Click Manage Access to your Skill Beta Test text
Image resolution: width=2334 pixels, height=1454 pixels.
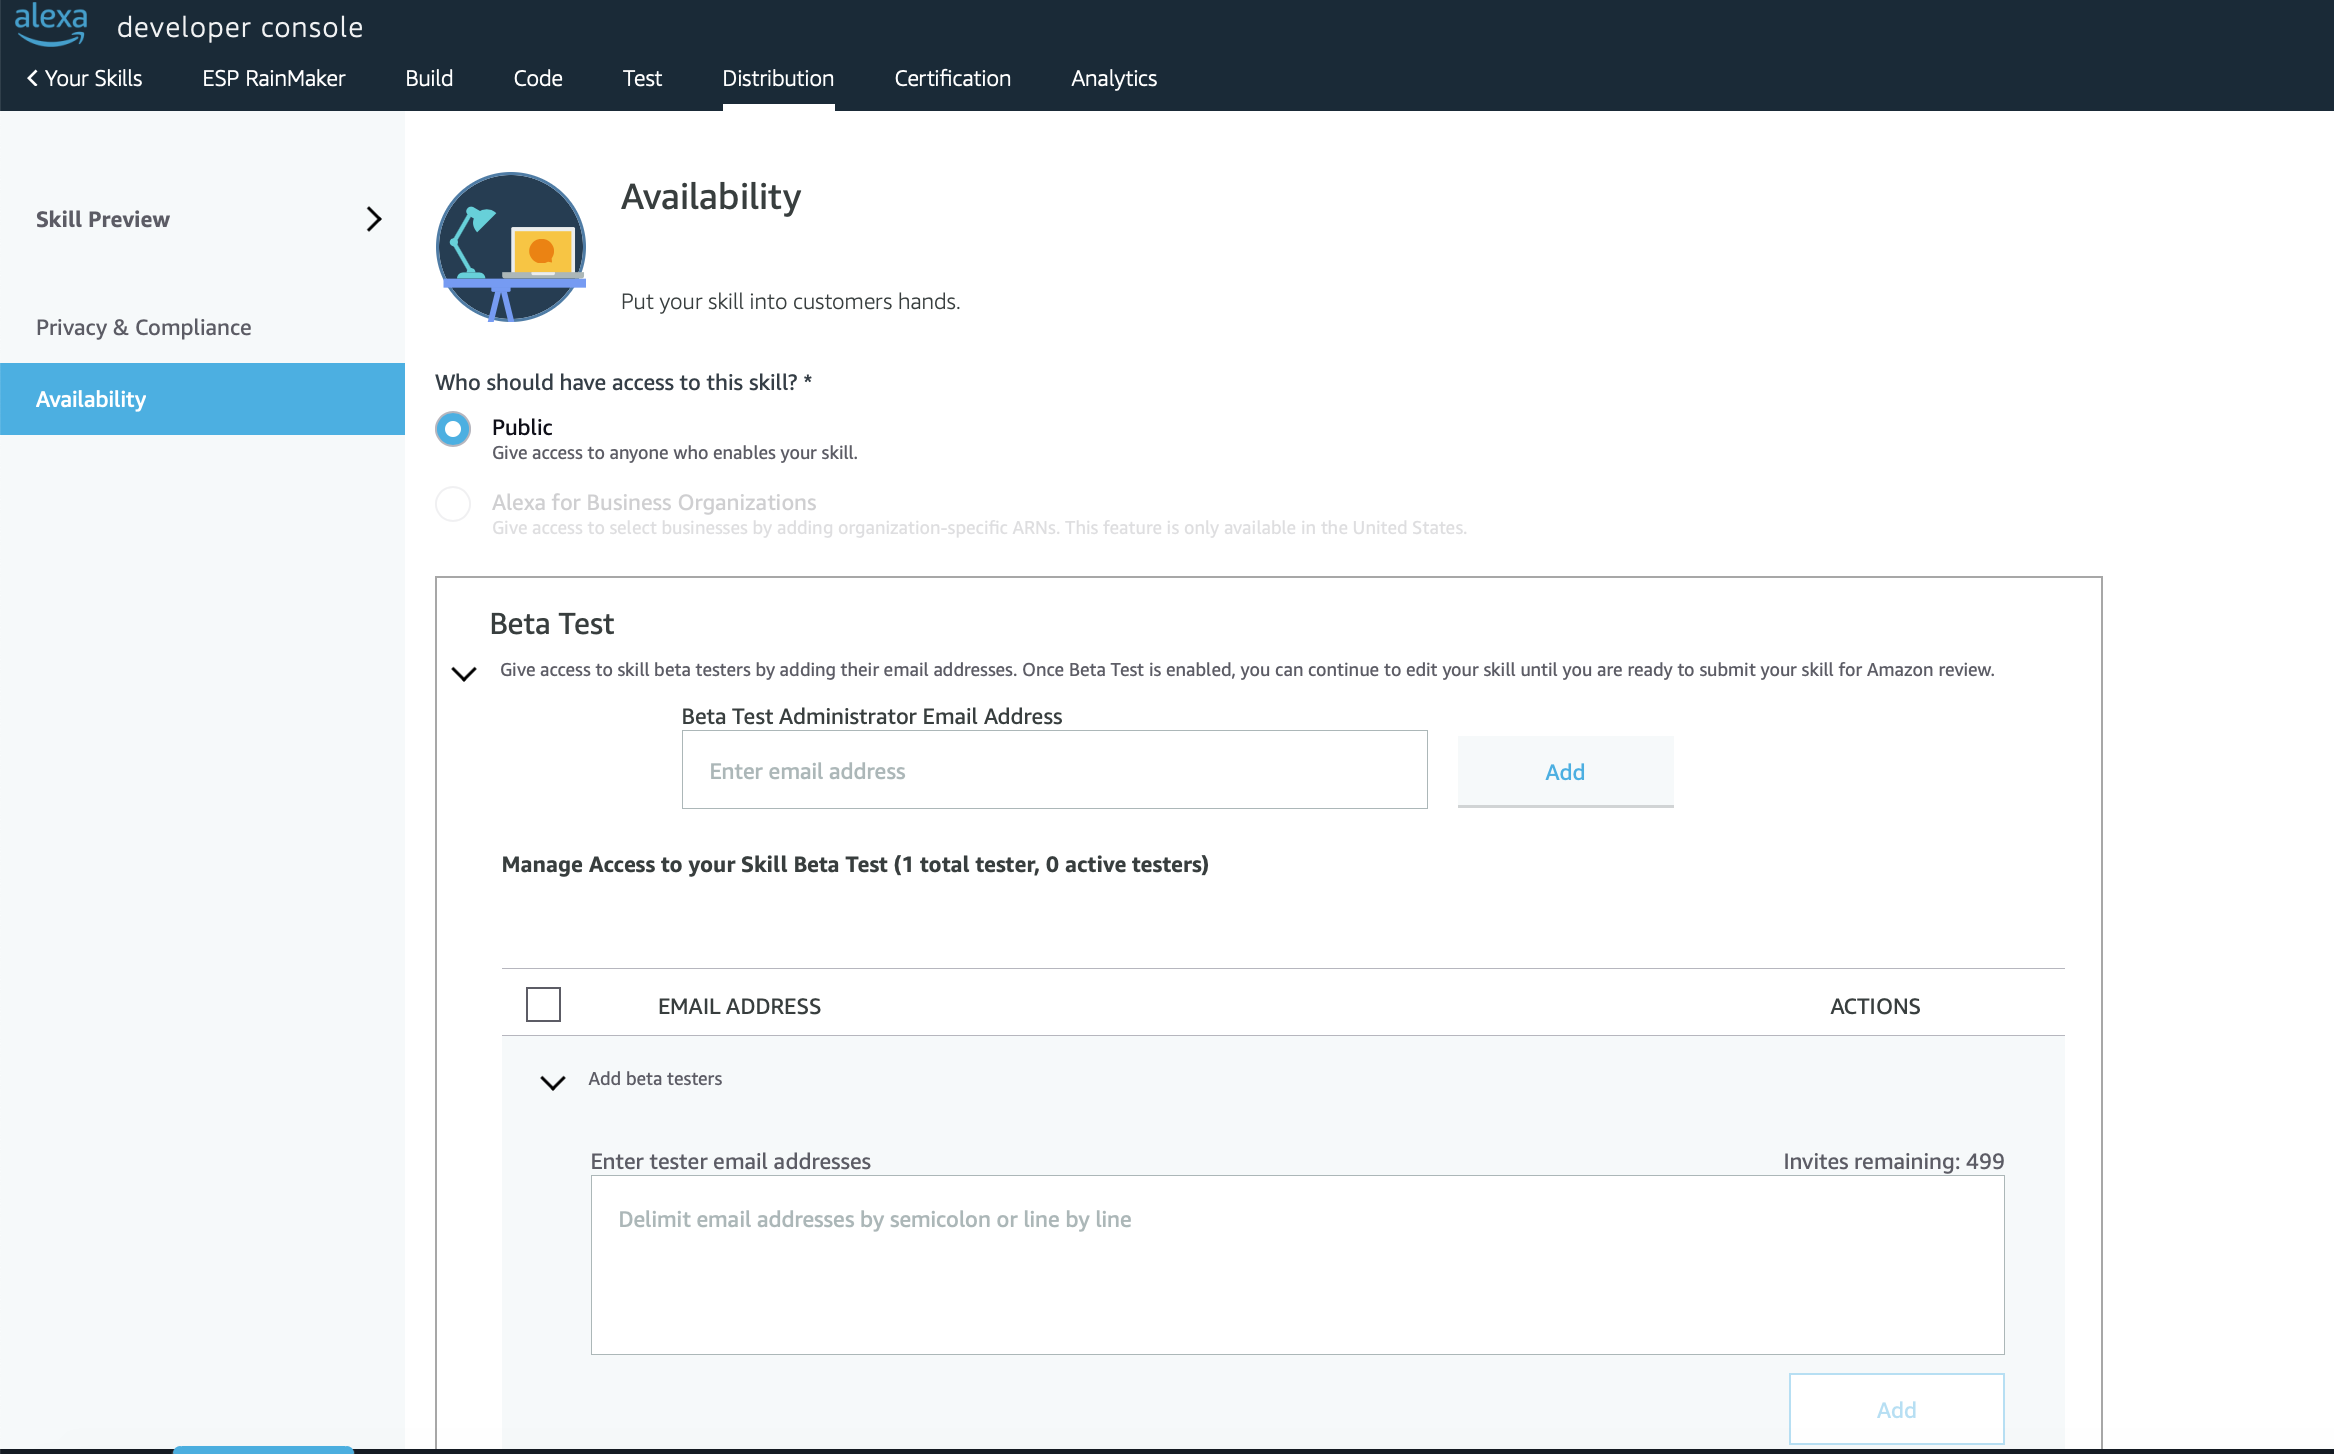point(855,864)
